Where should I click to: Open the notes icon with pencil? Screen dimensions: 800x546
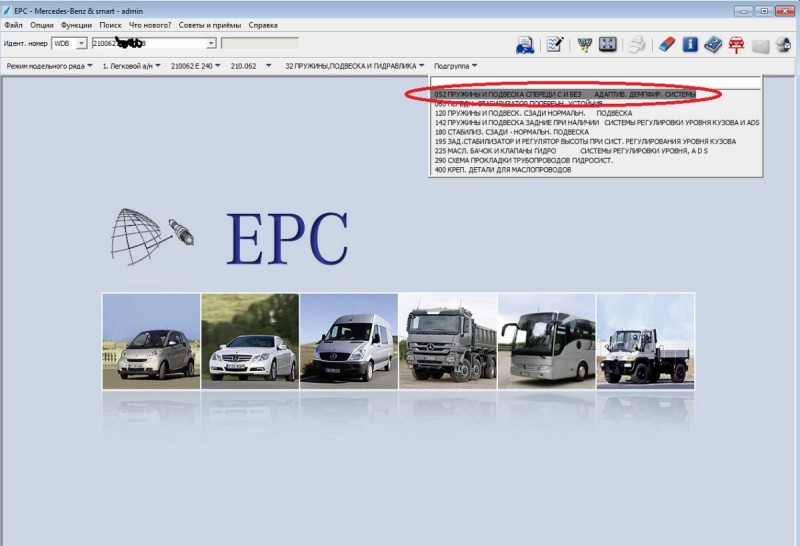(555, 44)
